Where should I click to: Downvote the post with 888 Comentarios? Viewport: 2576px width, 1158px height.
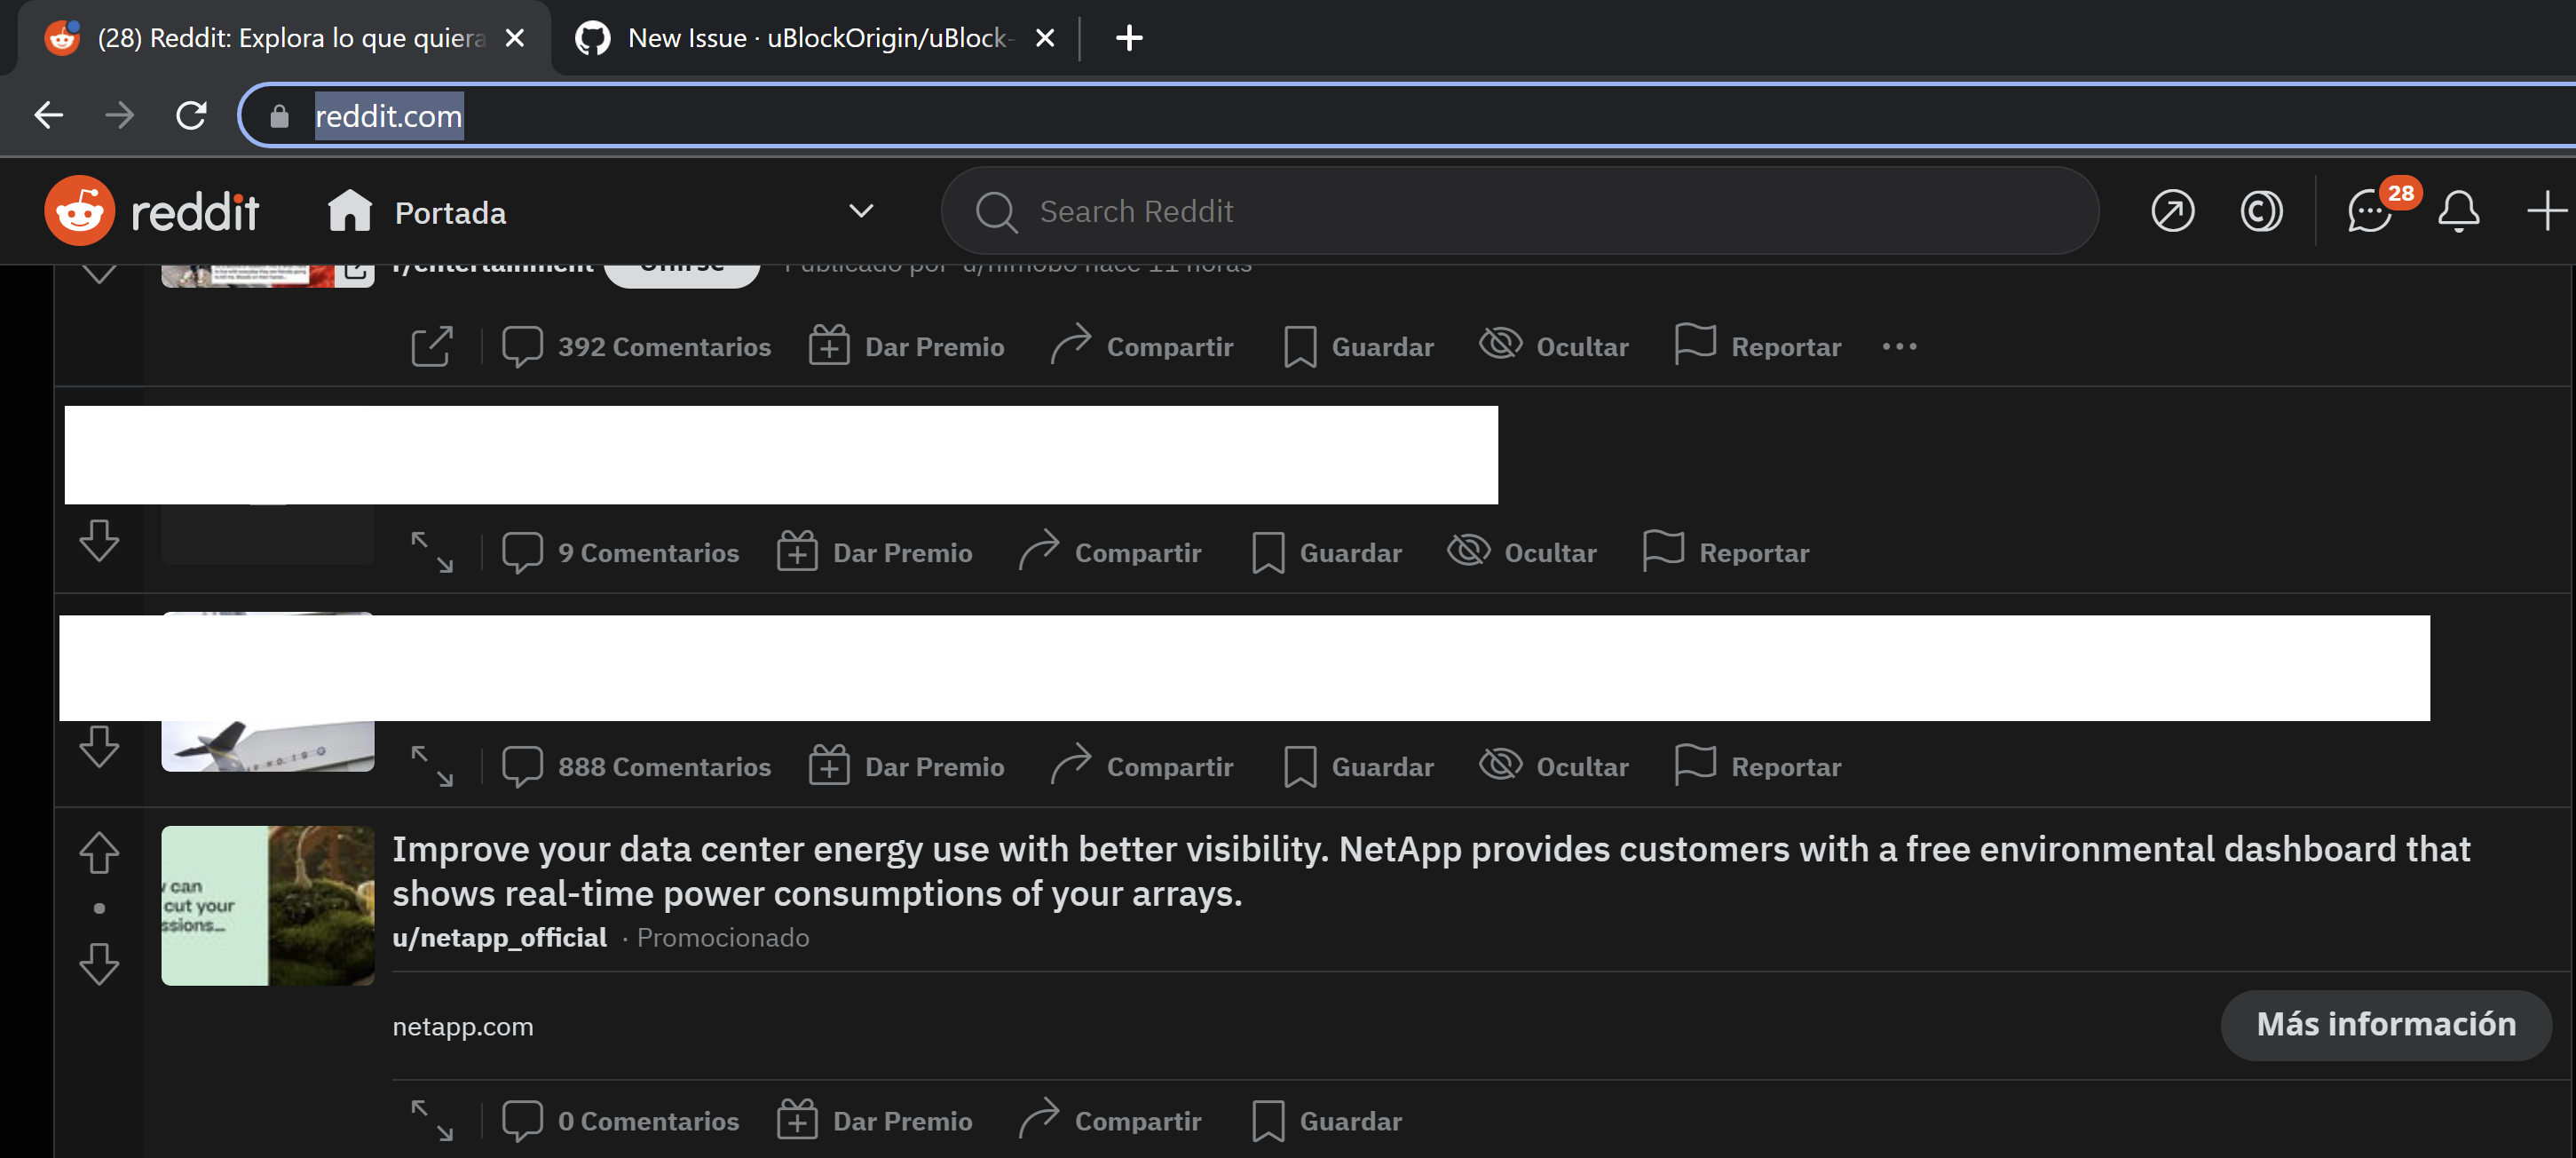point(99,747)
